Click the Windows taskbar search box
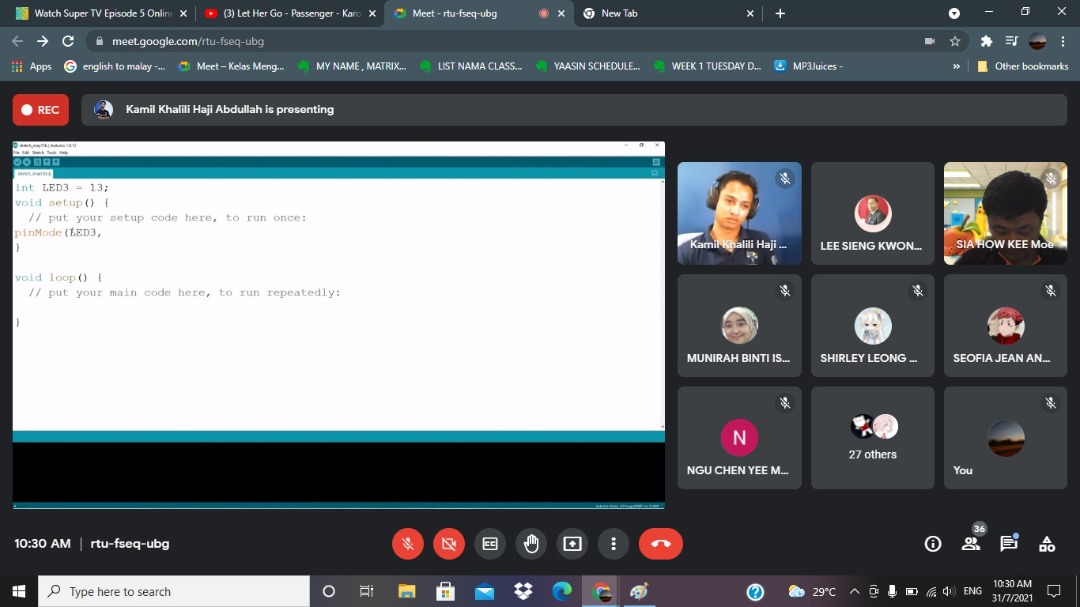The width and height of the screenshot is (1080, 607). 175,592
